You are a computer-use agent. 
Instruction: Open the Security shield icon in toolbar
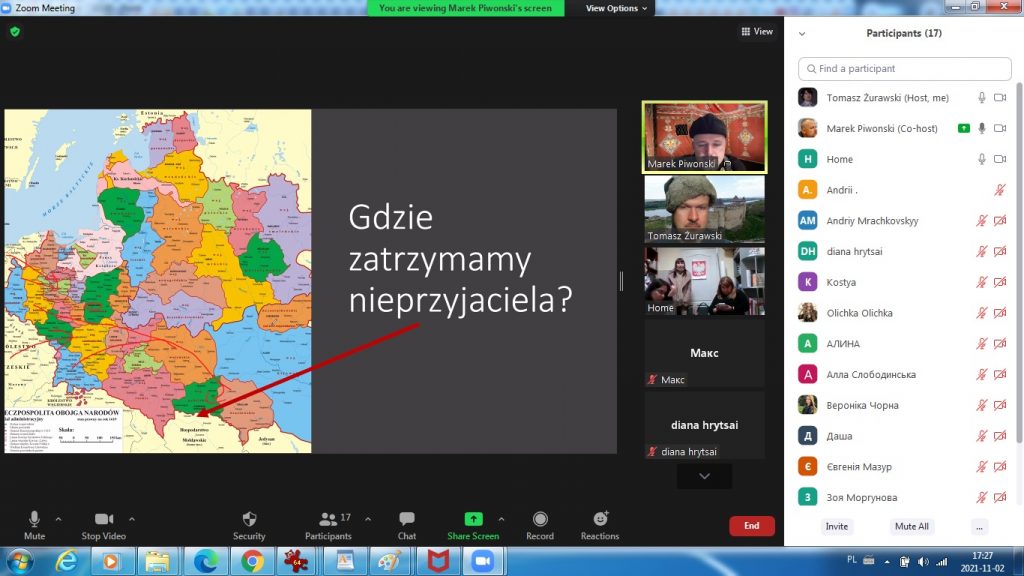(249, 519)
